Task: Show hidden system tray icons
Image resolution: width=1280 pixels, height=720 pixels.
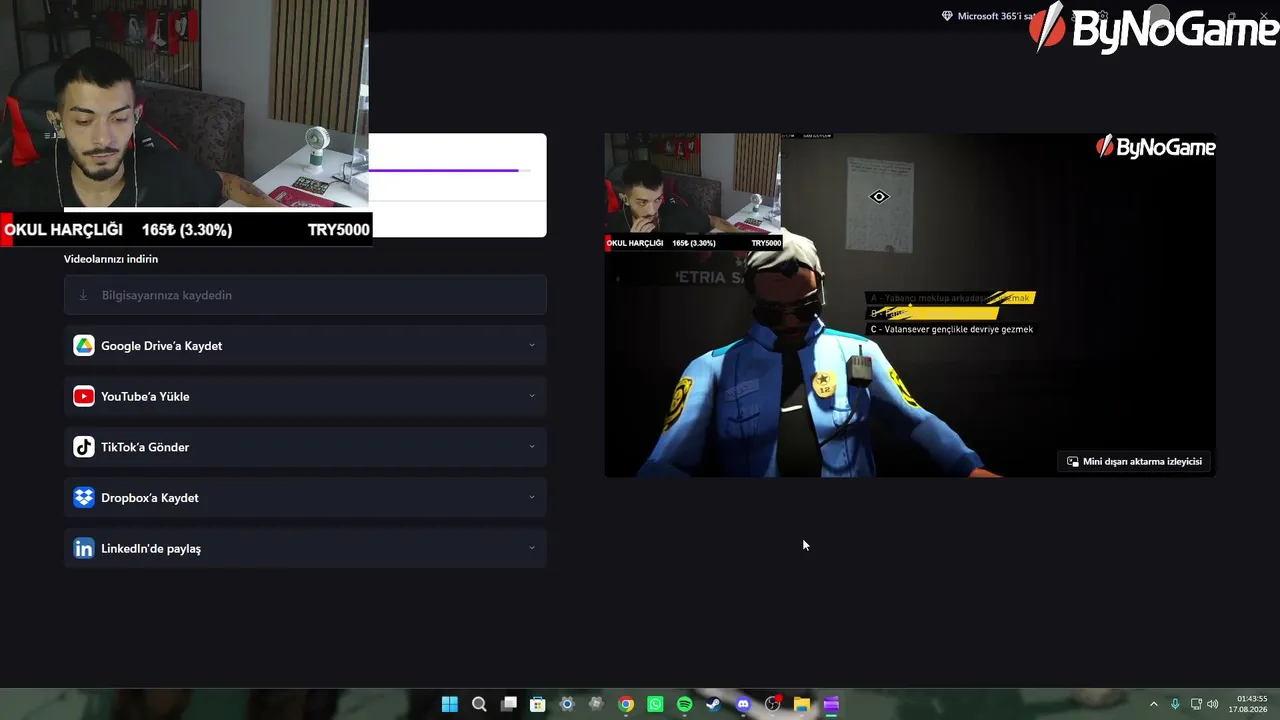Action: click(x=1153, y=704)
